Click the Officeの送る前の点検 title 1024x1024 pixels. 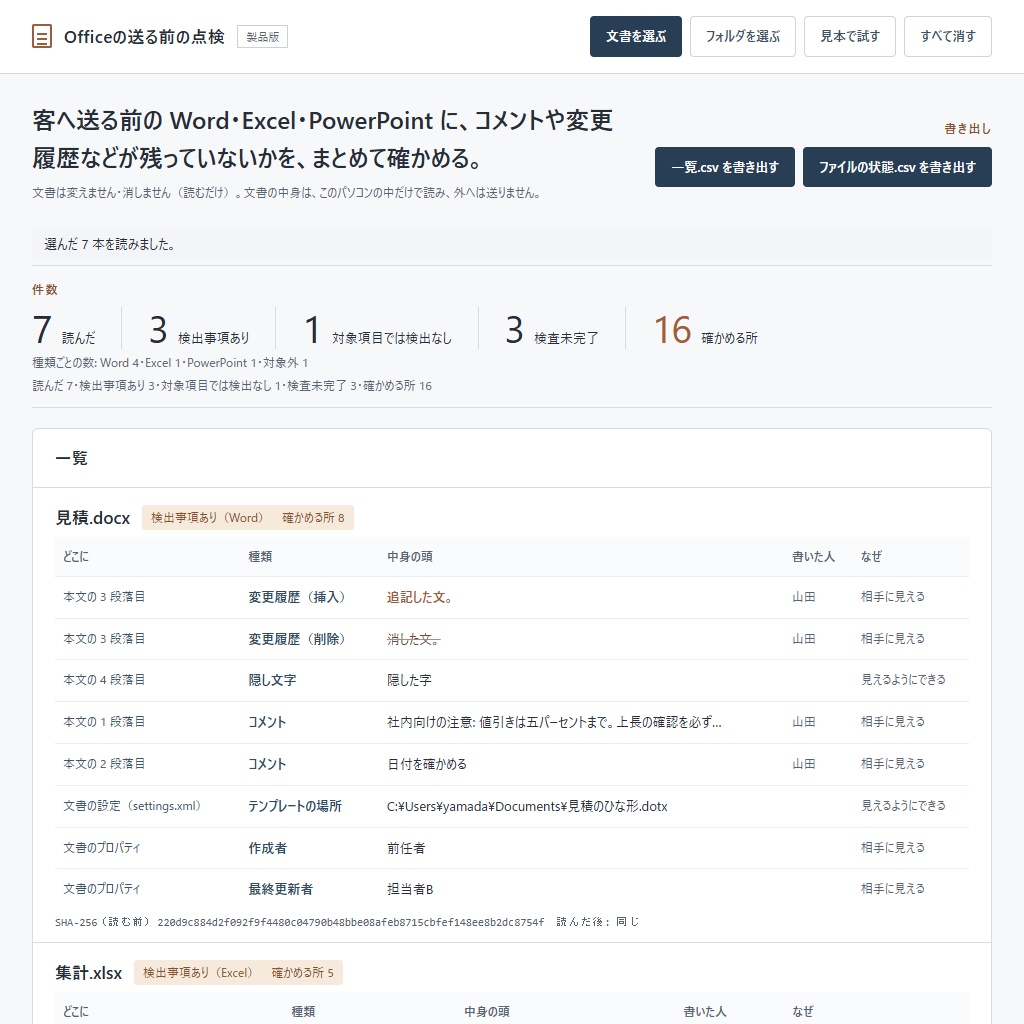click(144, 37)
